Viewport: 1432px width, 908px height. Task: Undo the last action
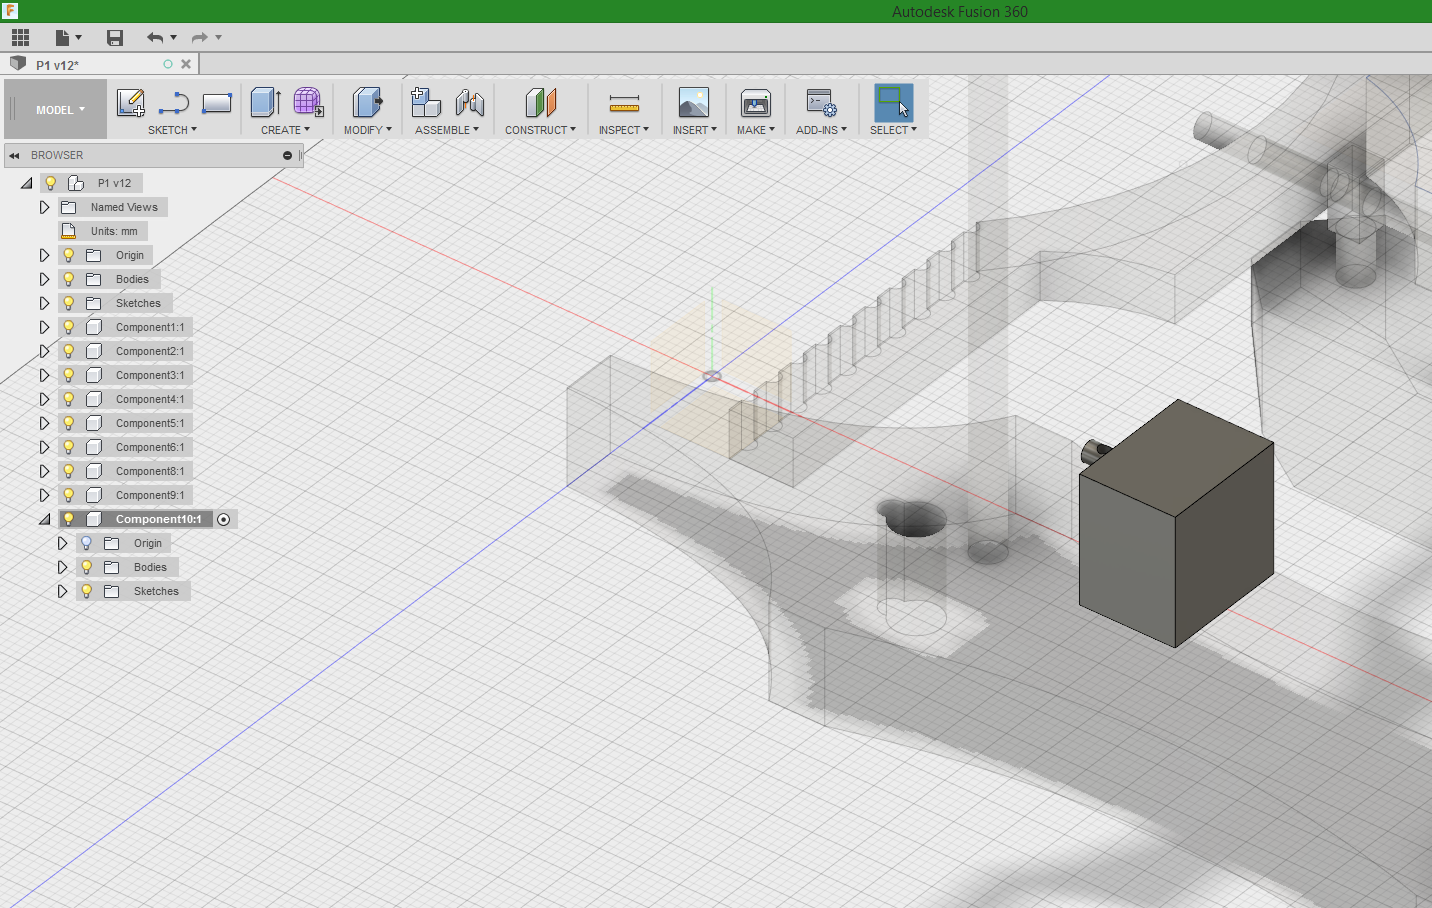point(155,38)
